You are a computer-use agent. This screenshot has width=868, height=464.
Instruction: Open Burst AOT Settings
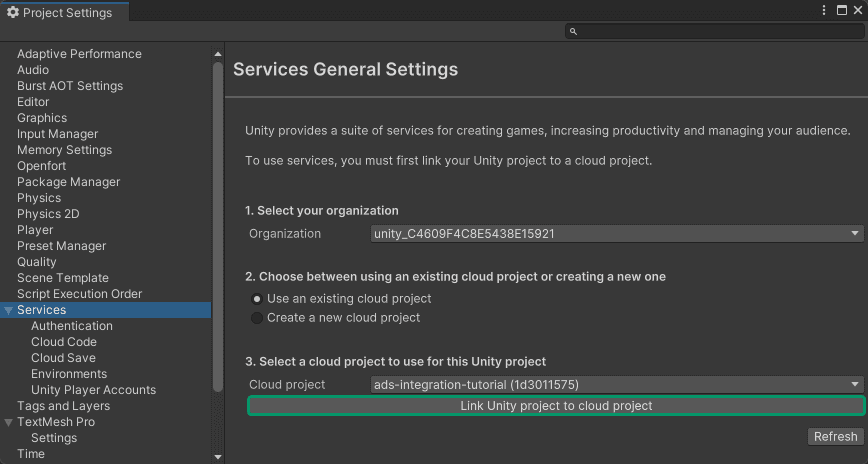tap(70, 86)
